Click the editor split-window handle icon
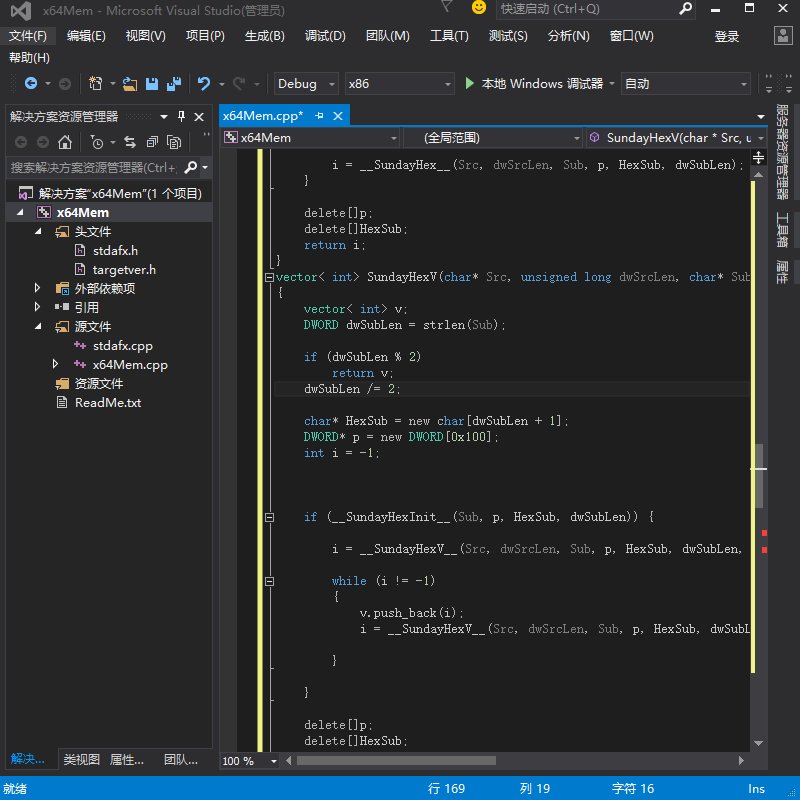This screenshot has width=800, height=800. click(758, 158)
